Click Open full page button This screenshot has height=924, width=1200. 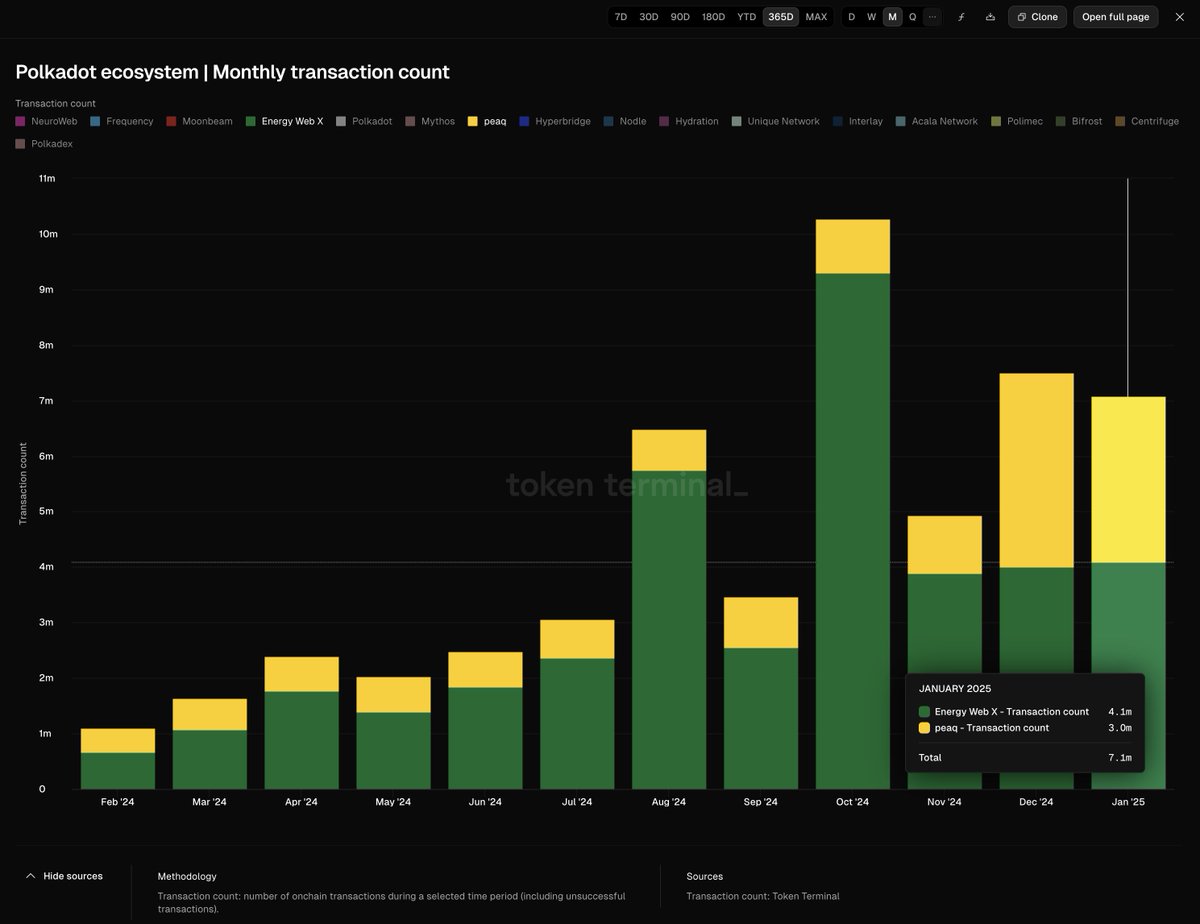pos(1116,17)
